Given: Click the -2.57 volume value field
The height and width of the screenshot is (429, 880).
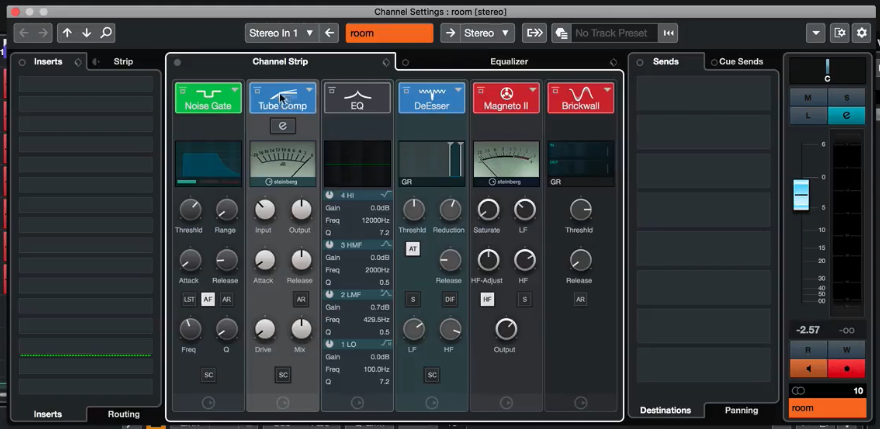Looking at the screenshot, I should [808, 330].
